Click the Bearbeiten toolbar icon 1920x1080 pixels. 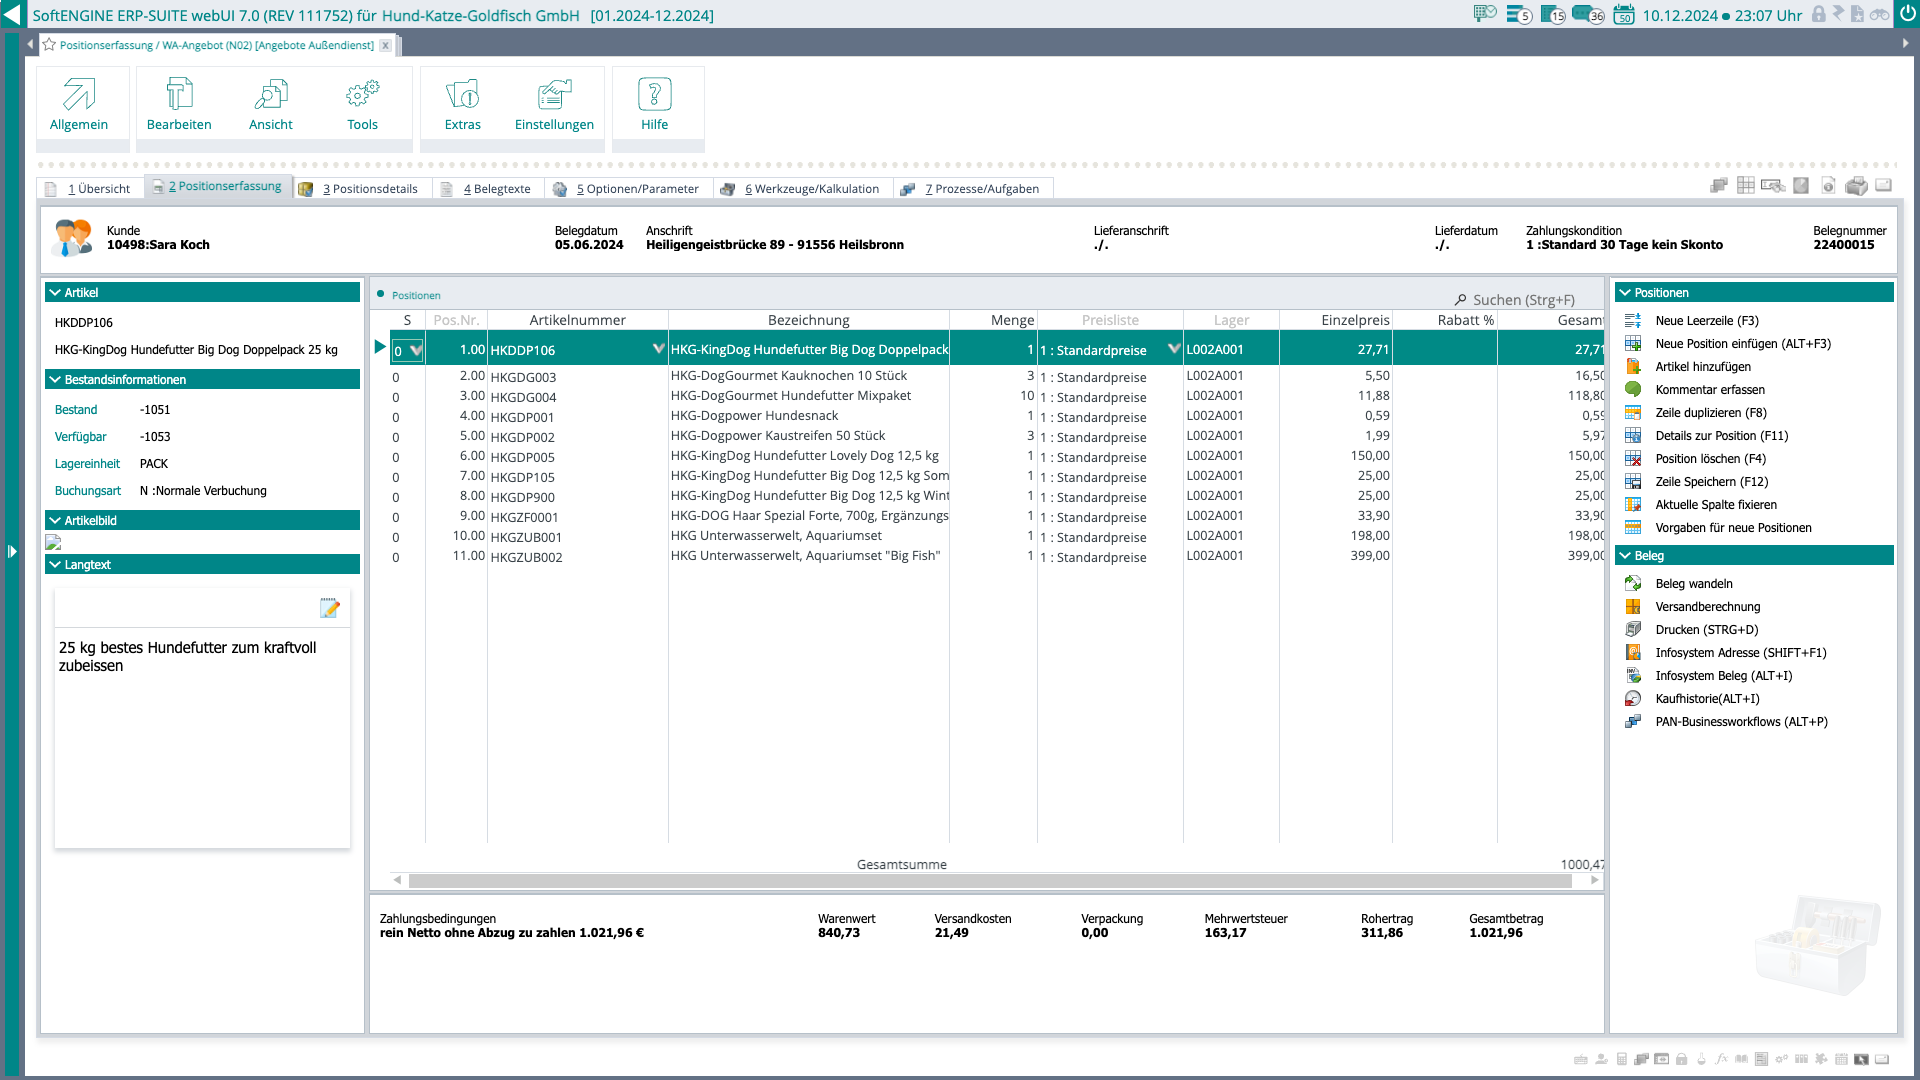(179, 95)
